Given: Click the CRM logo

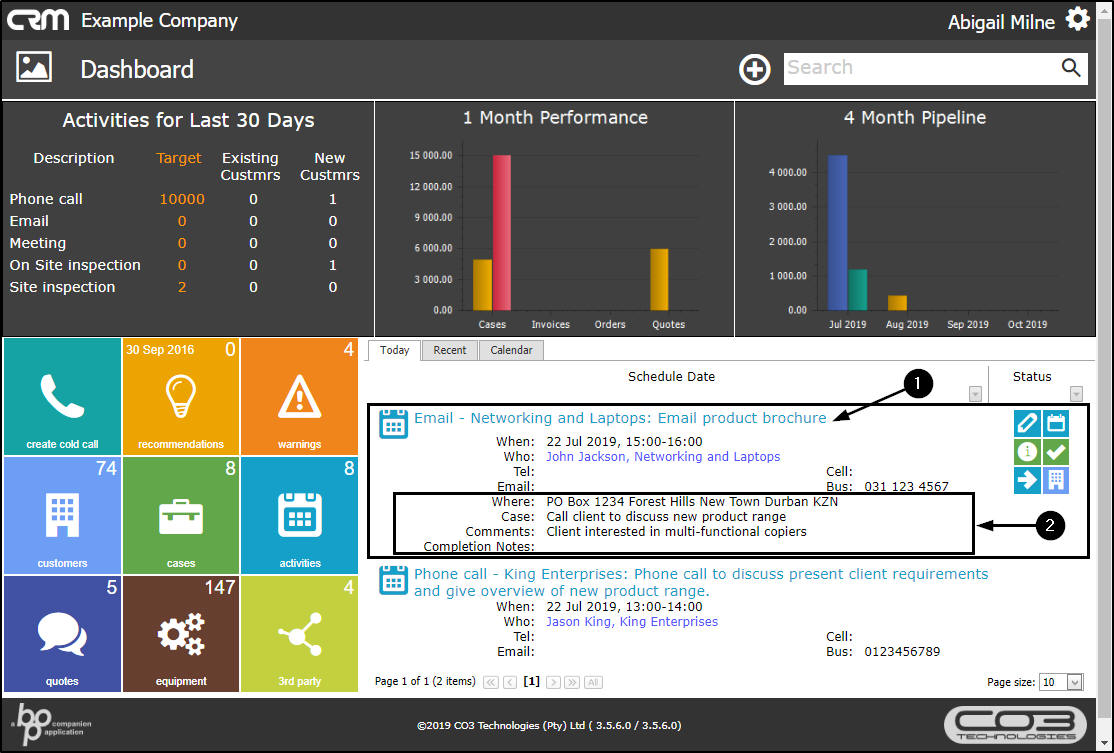Looking at the screenshot, I should (38, 19).
